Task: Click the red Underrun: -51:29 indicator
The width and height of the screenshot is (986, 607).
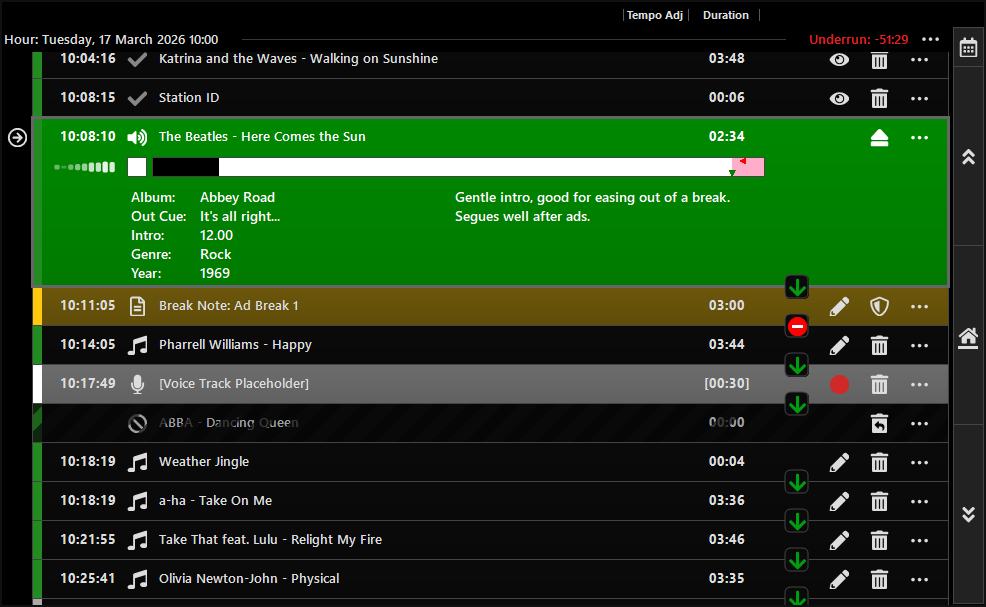Action: (x=858, y=39)
